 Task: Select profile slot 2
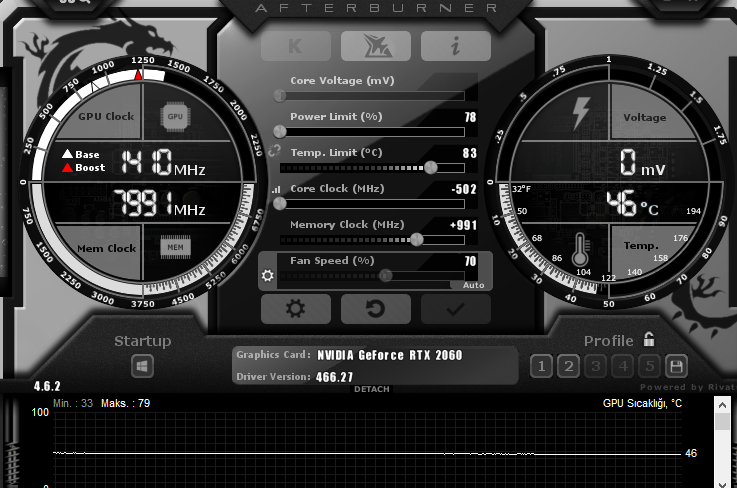(x=568, y=366)
